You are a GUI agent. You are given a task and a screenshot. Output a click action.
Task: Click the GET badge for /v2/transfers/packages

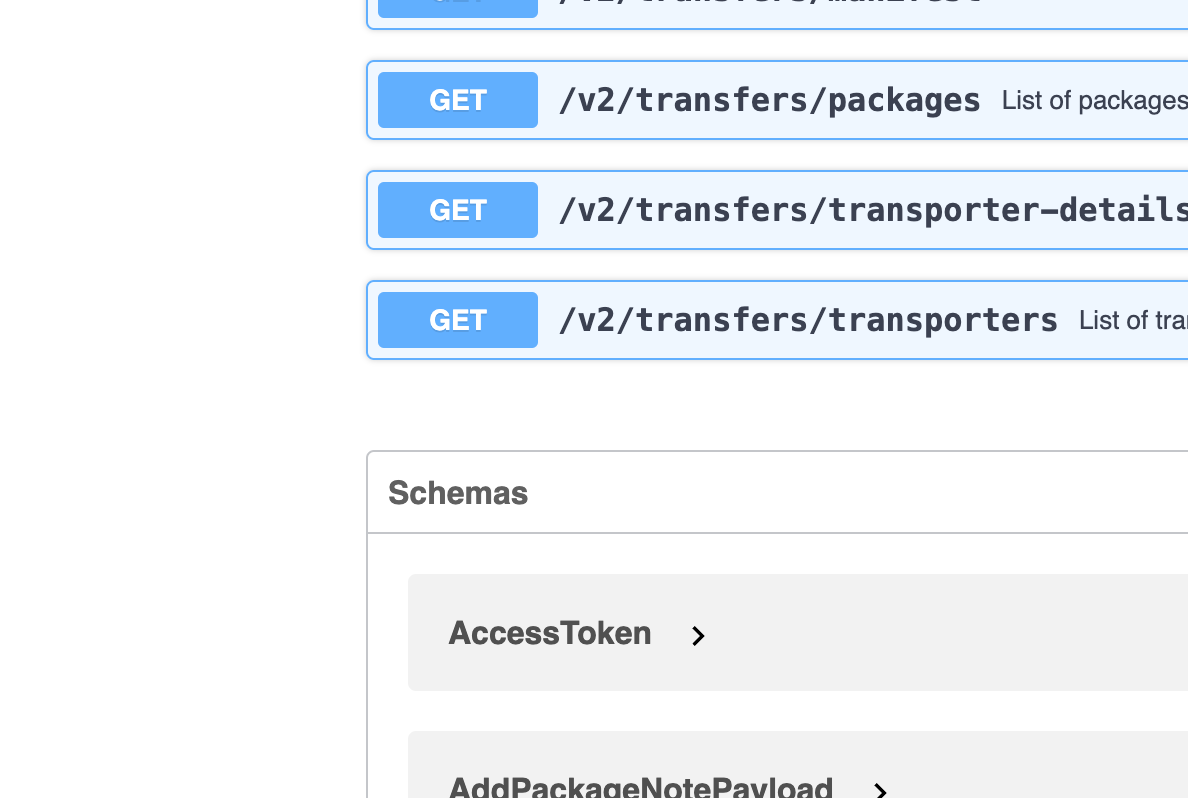pyautogui.click(x=458, y=100)
